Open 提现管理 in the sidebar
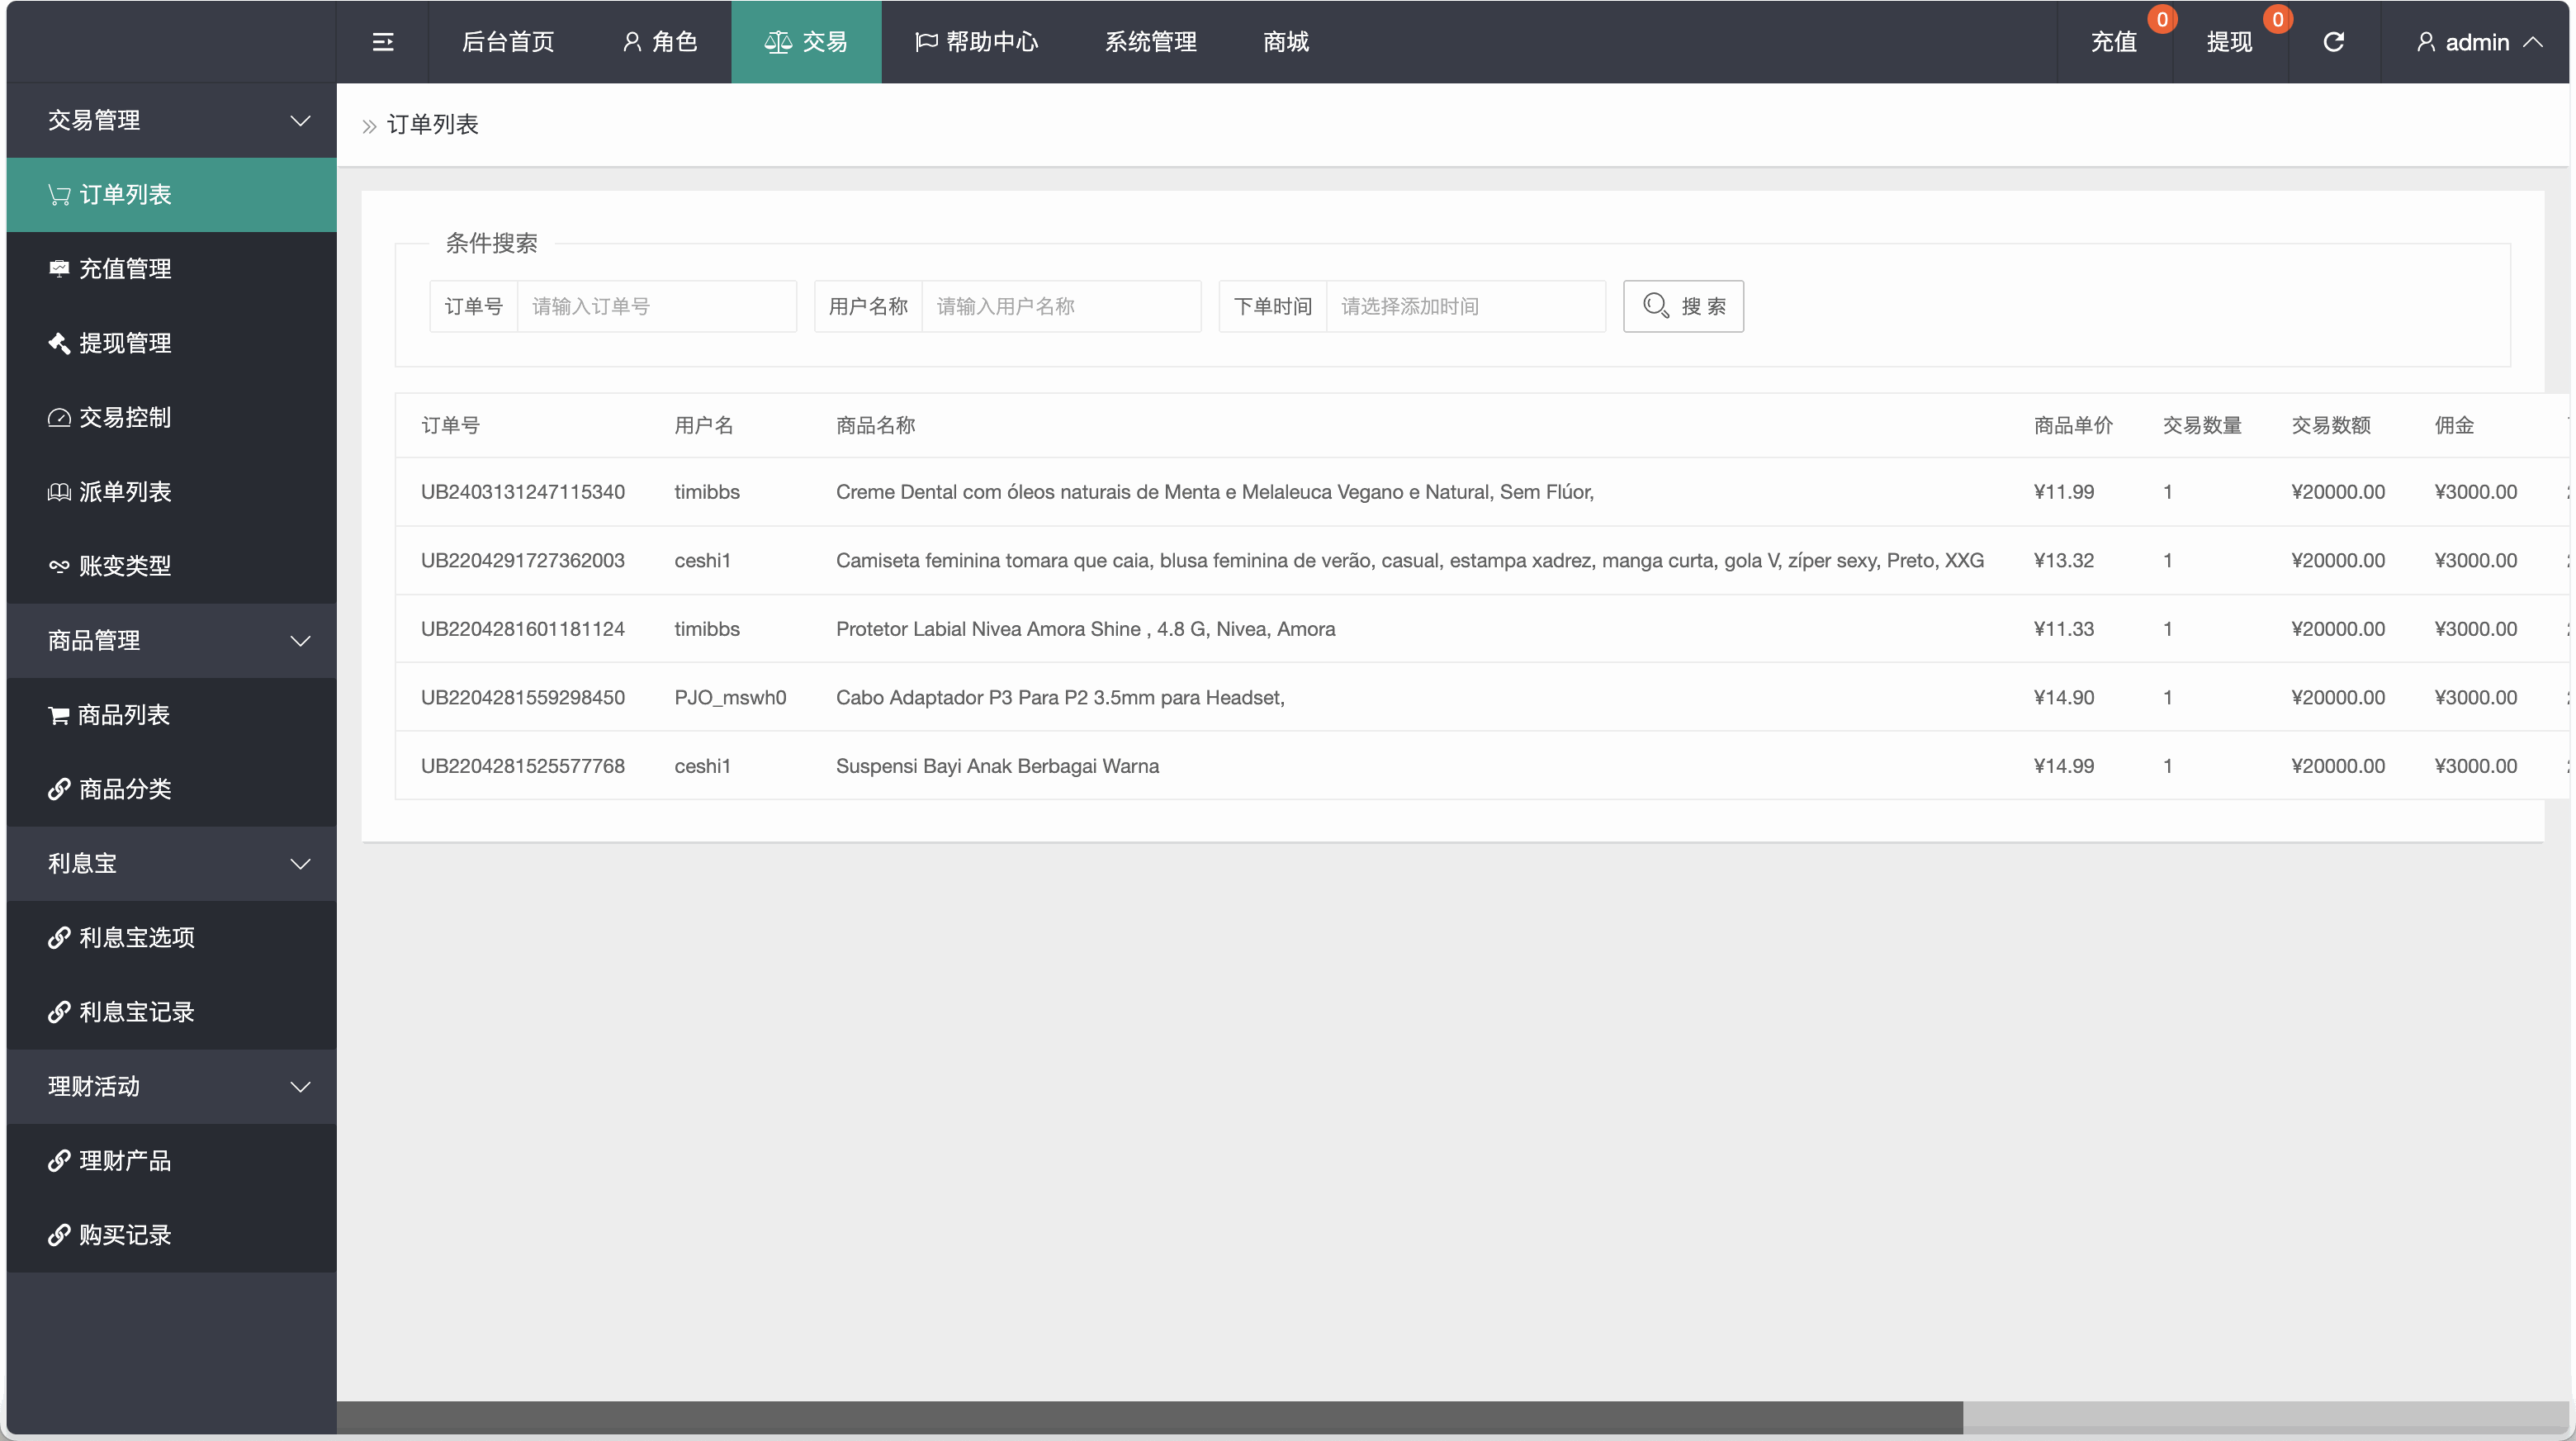The image size is (2576, 1441). click(125, 343)
